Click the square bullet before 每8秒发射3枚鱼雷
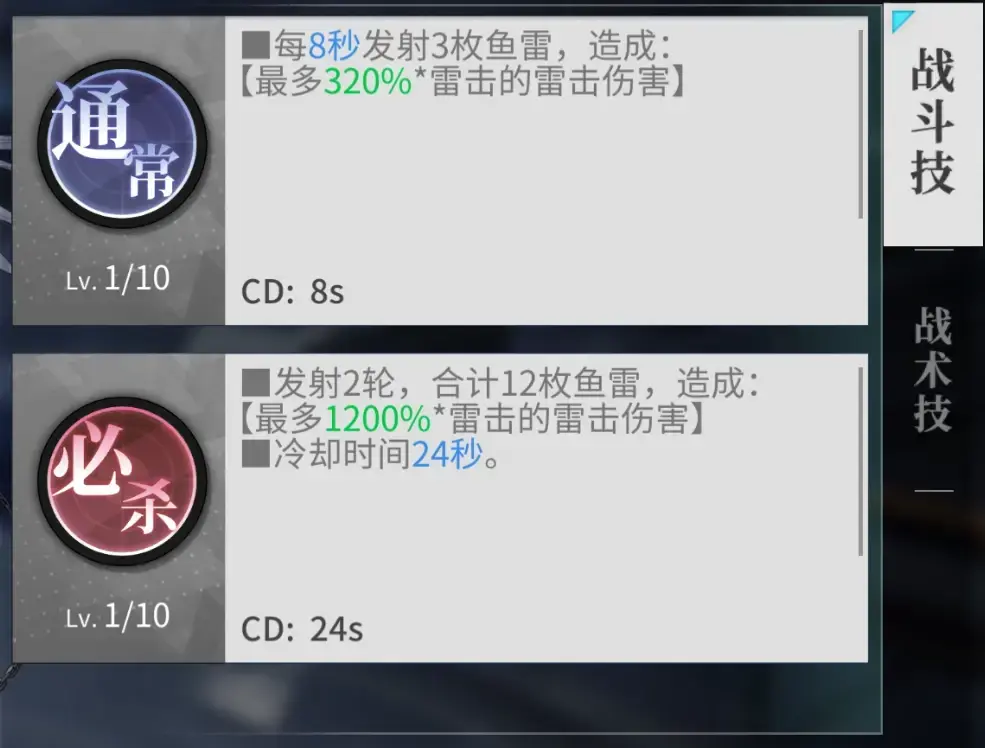This screenshot has height=748, width=985. pos(256,46)
